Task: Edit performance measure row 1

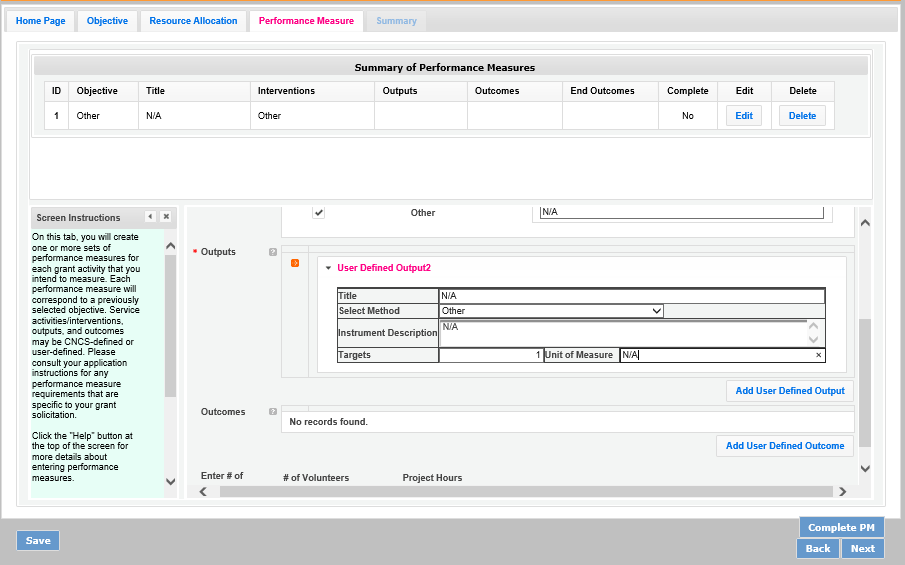Action: click(x=743, y=116)
